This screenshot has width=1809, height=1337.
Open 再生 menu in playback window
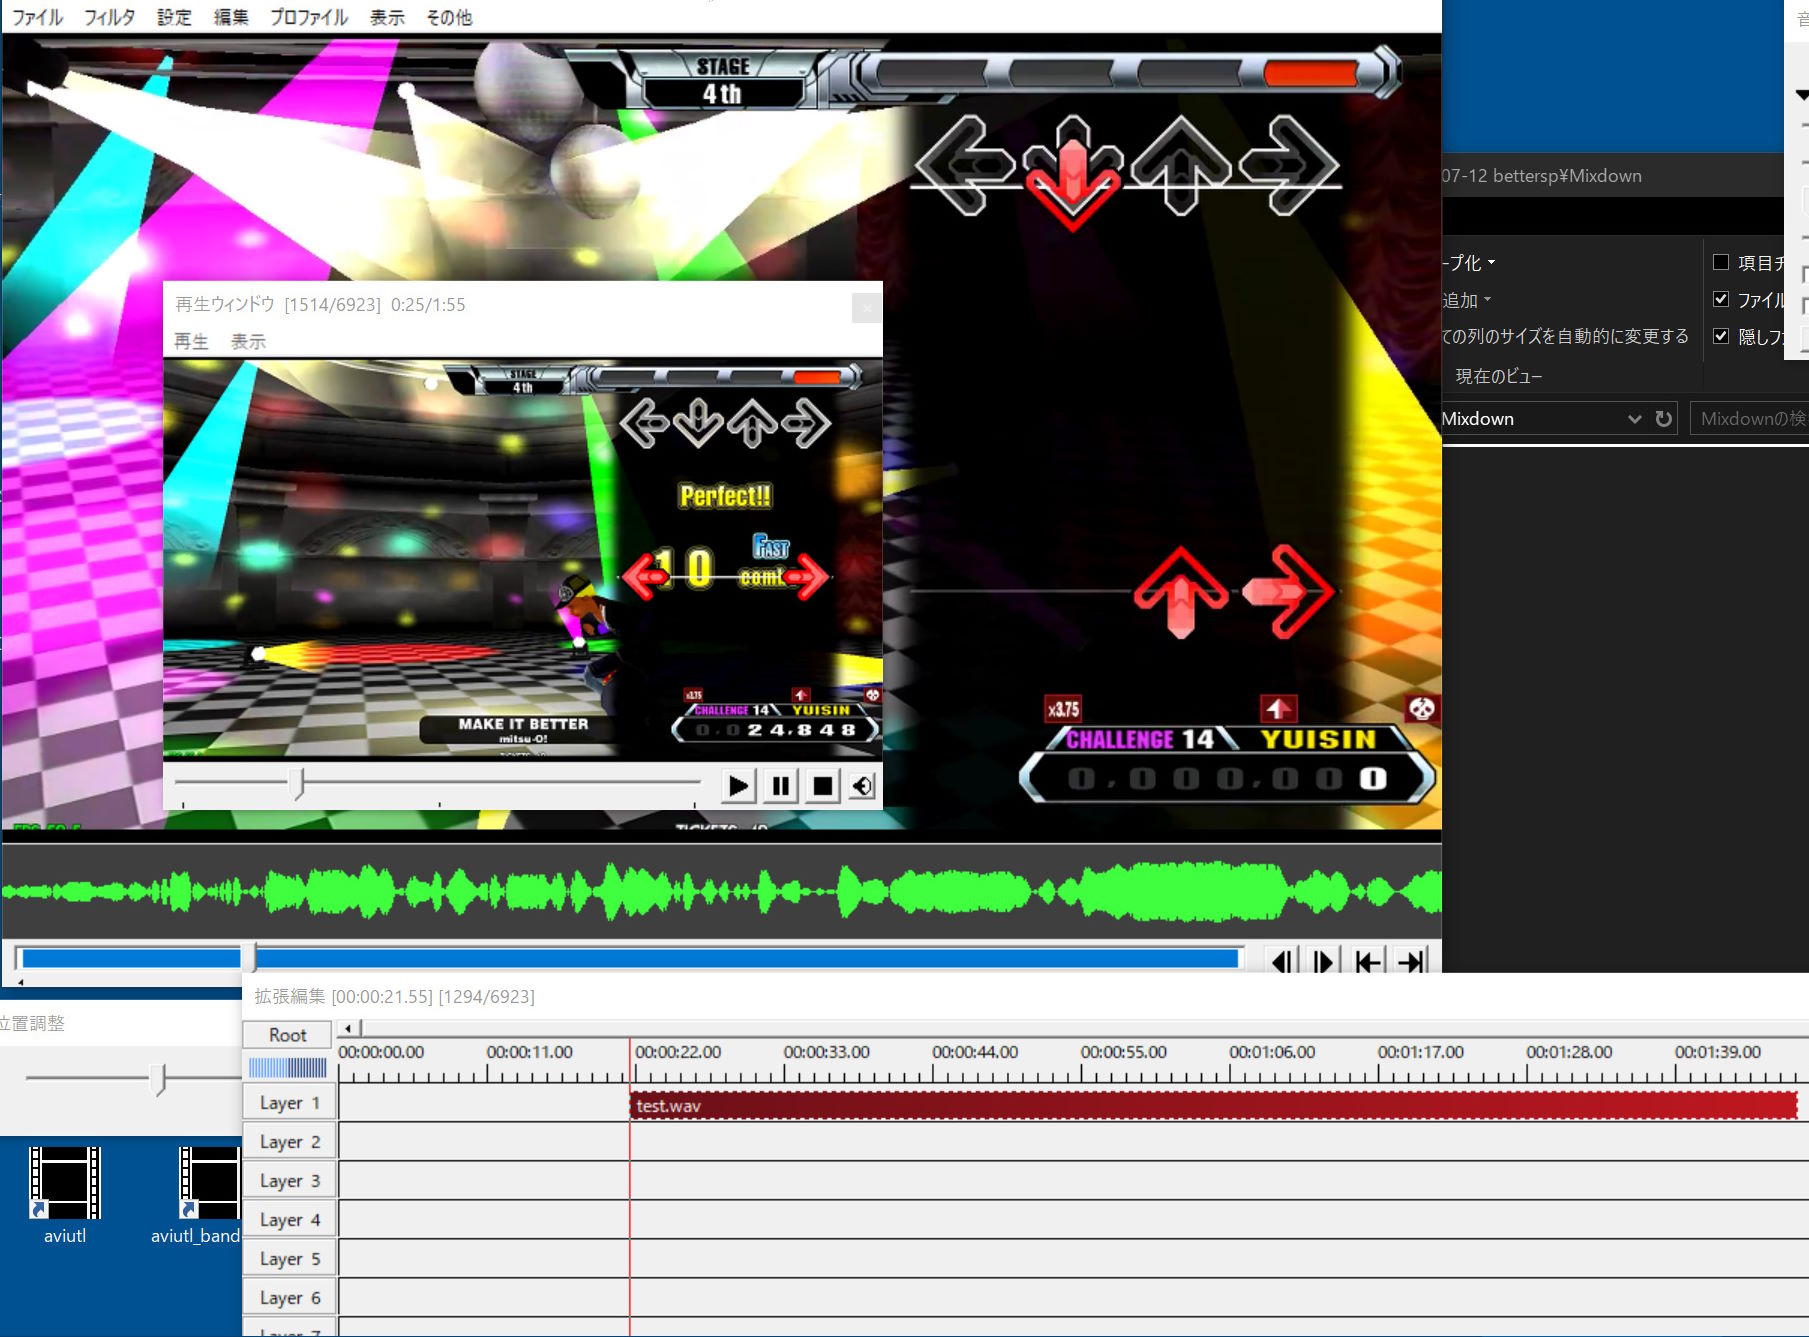[x=191, y=341]
